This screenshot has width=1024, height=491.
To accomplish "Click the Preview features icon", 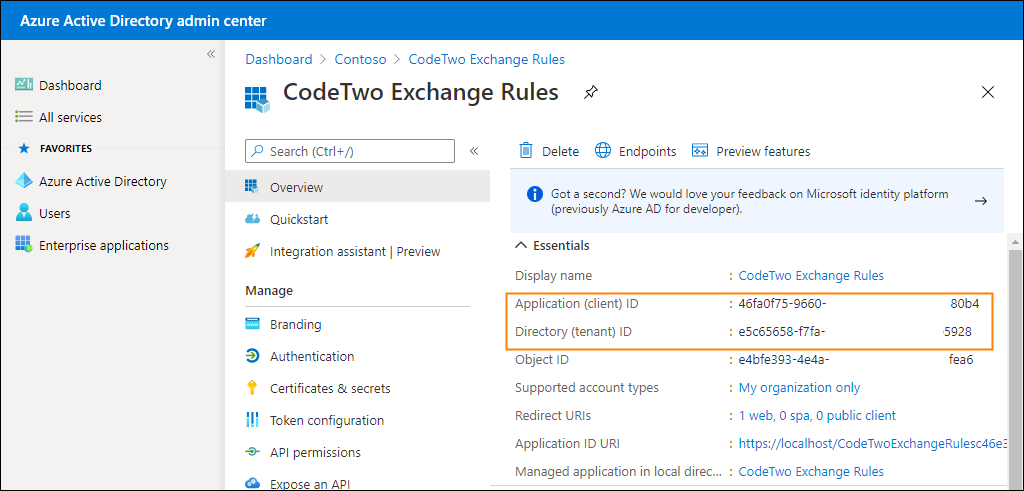I will click(700, 151).
